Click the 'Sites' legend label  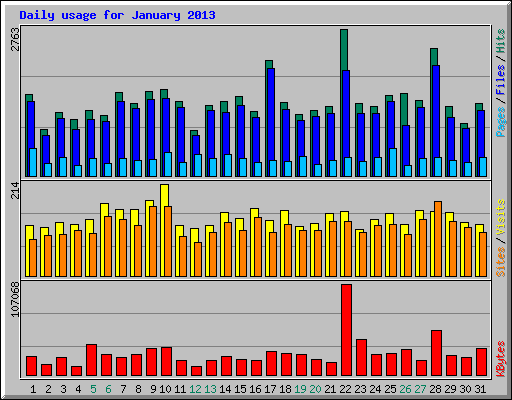[501, 262]
